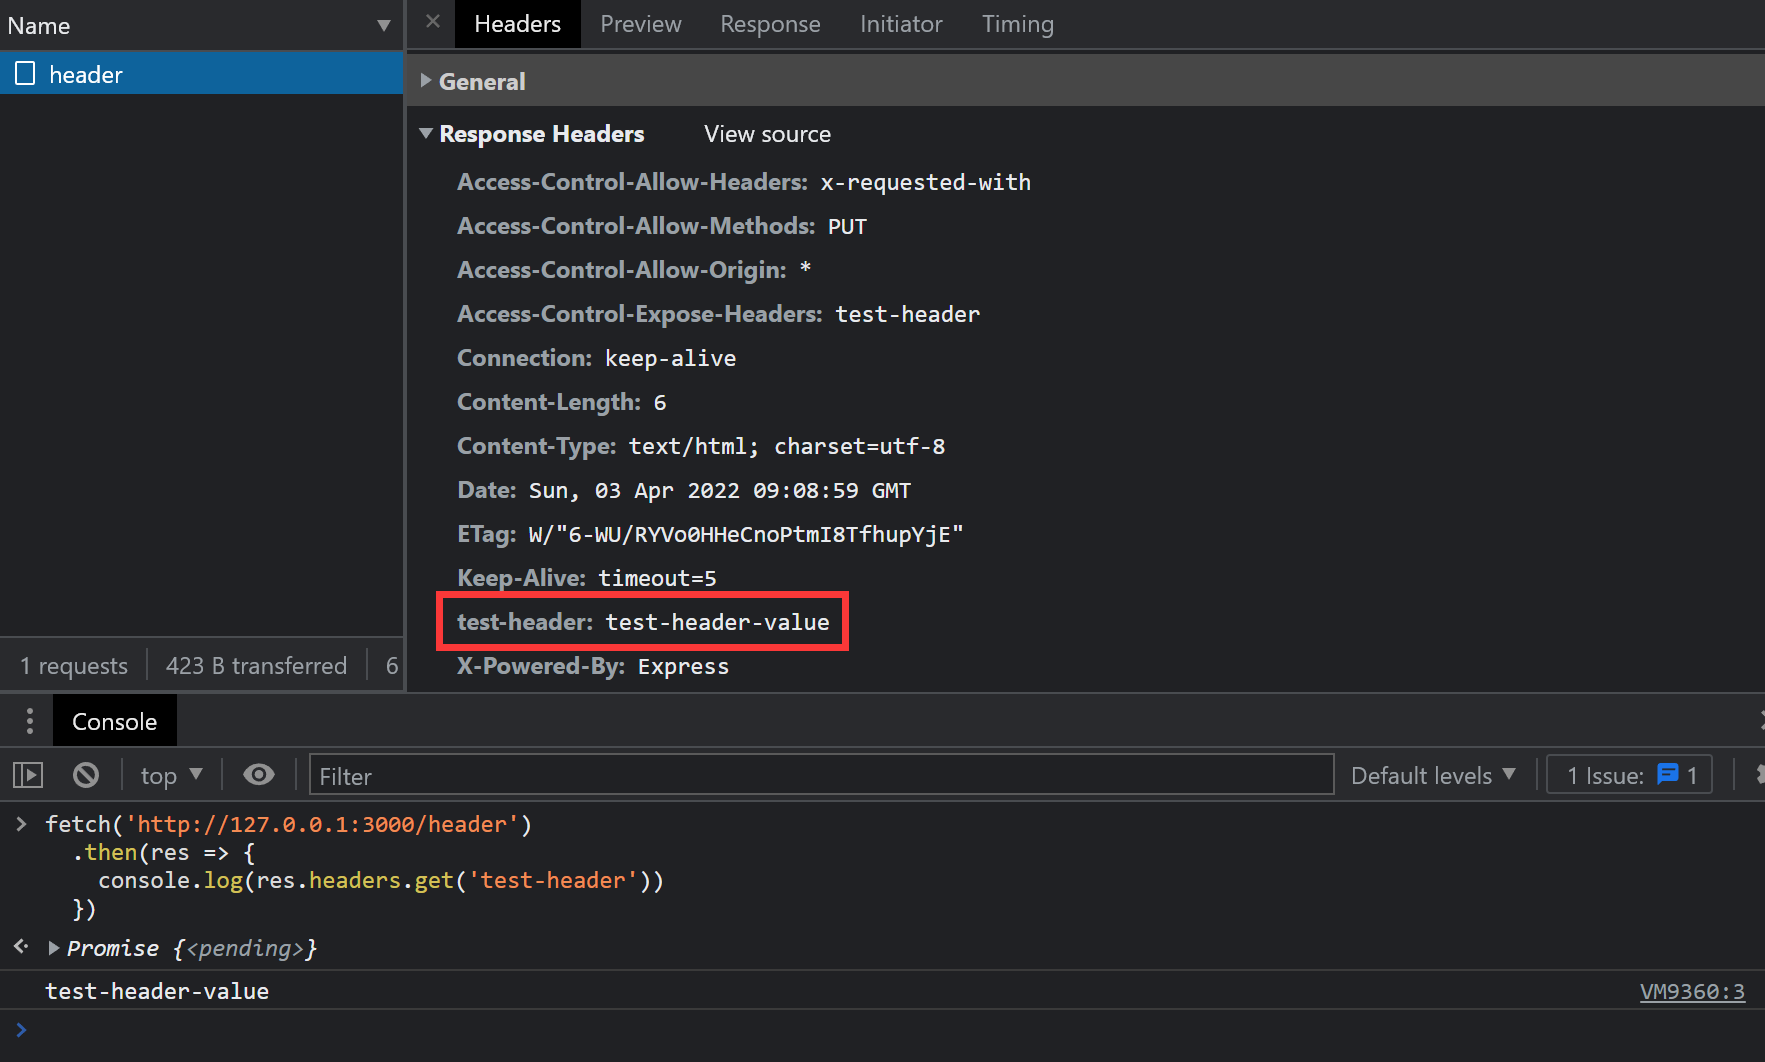Open the Timing tab
Screen dimensions: 1765x1062
tap(1017, 24)
